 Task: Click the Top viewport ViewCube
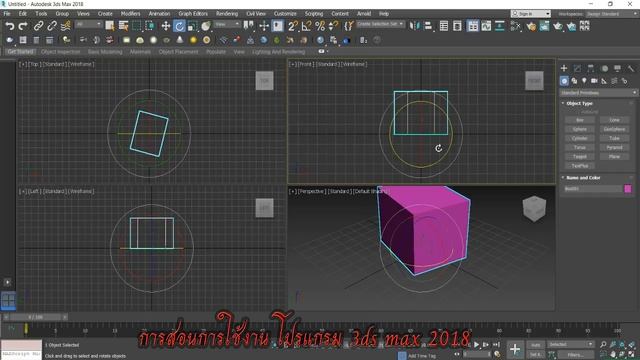(x=264, y=80)
